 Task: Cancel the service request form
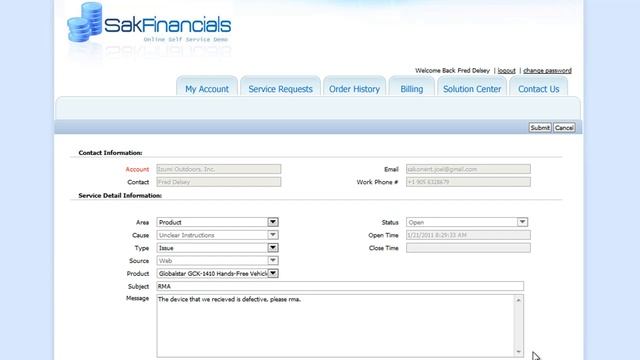coord(564,128)
